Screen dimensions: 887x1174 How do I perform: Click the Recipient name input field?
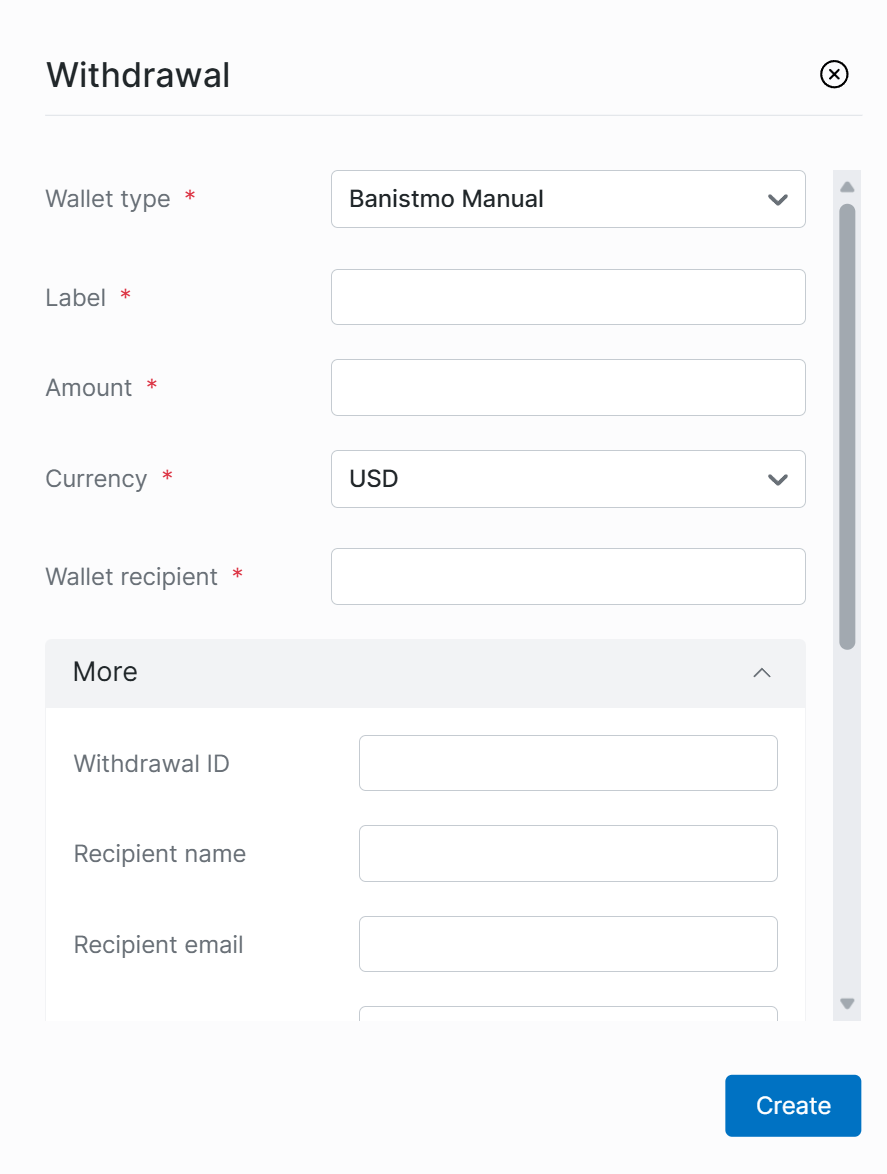[x=568, y=853]
